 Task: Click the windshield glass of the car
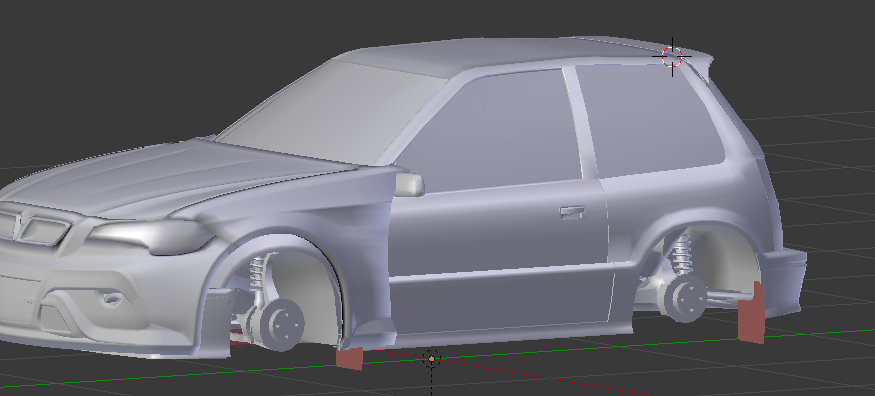(332, 112)
